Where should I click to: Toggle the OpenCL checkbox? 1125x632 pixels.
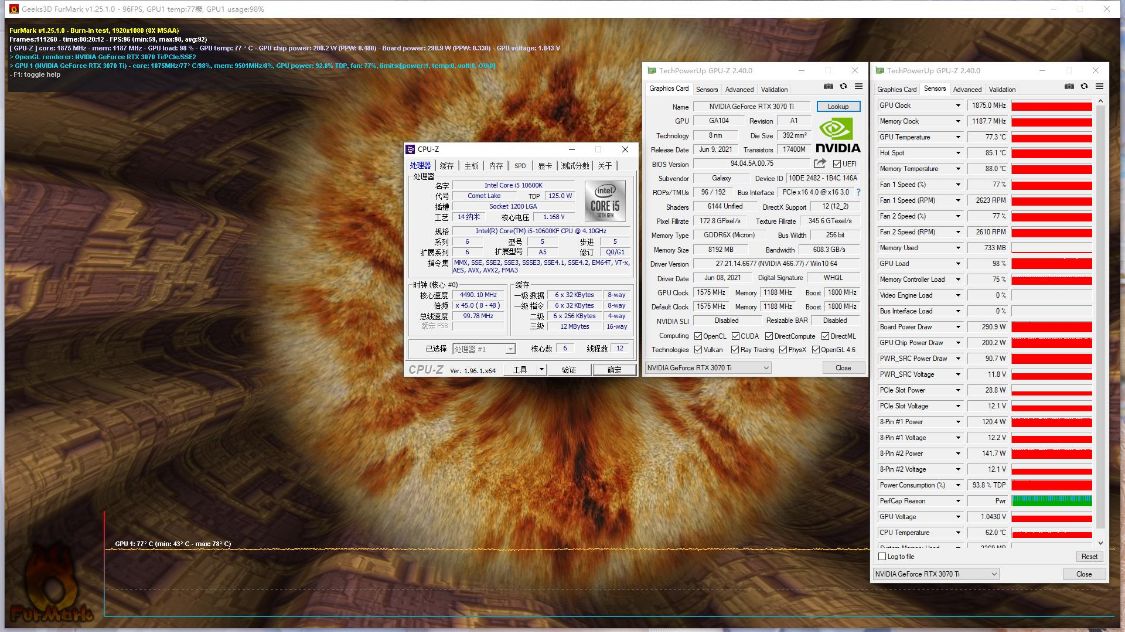coord(697,336)
